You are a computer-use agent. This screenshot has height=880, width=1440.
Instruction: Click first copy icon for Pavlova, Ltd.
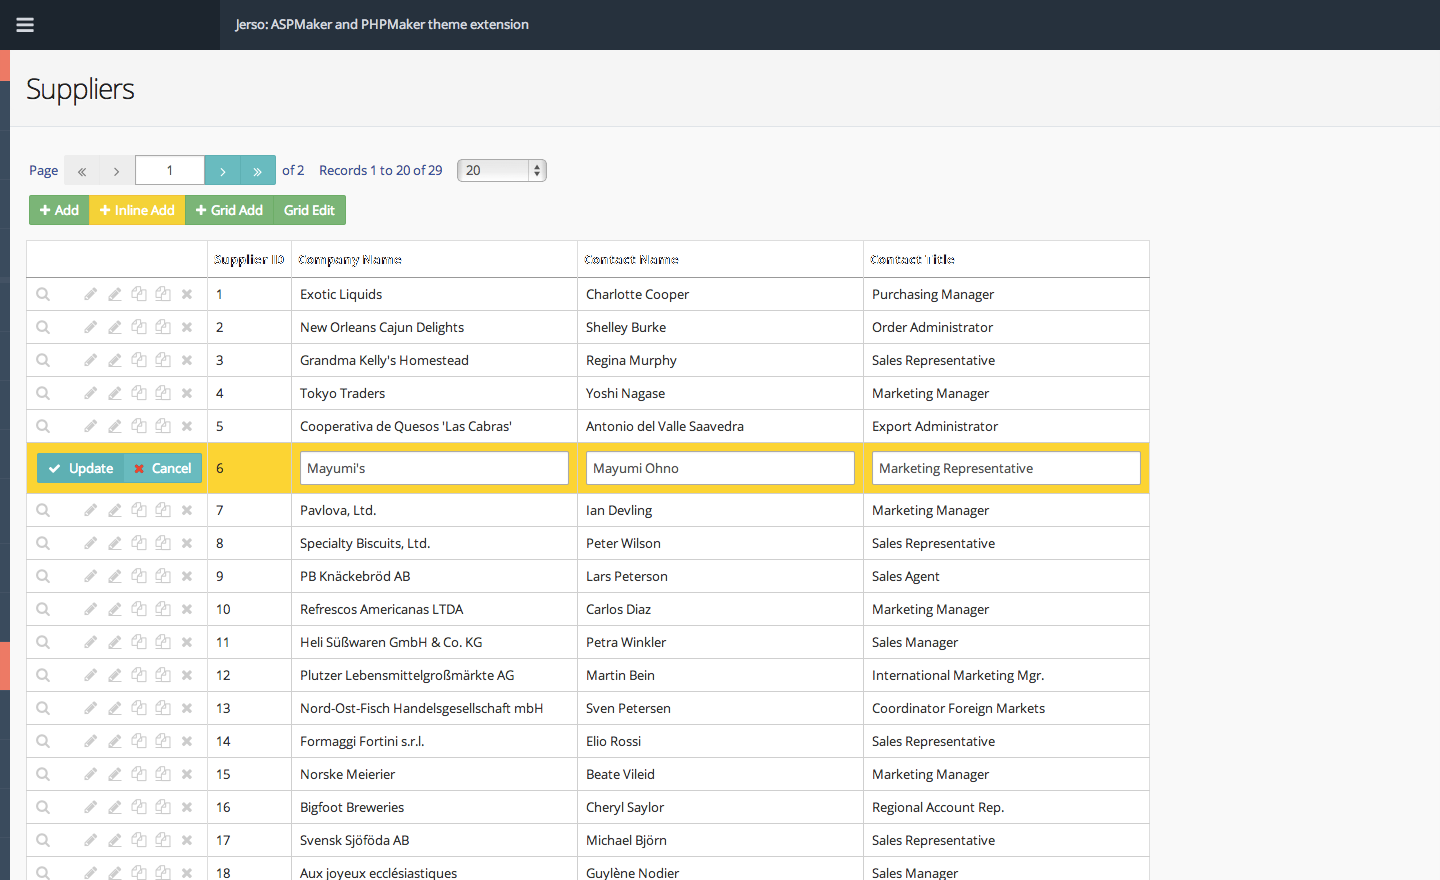click(x=139, y=510)
